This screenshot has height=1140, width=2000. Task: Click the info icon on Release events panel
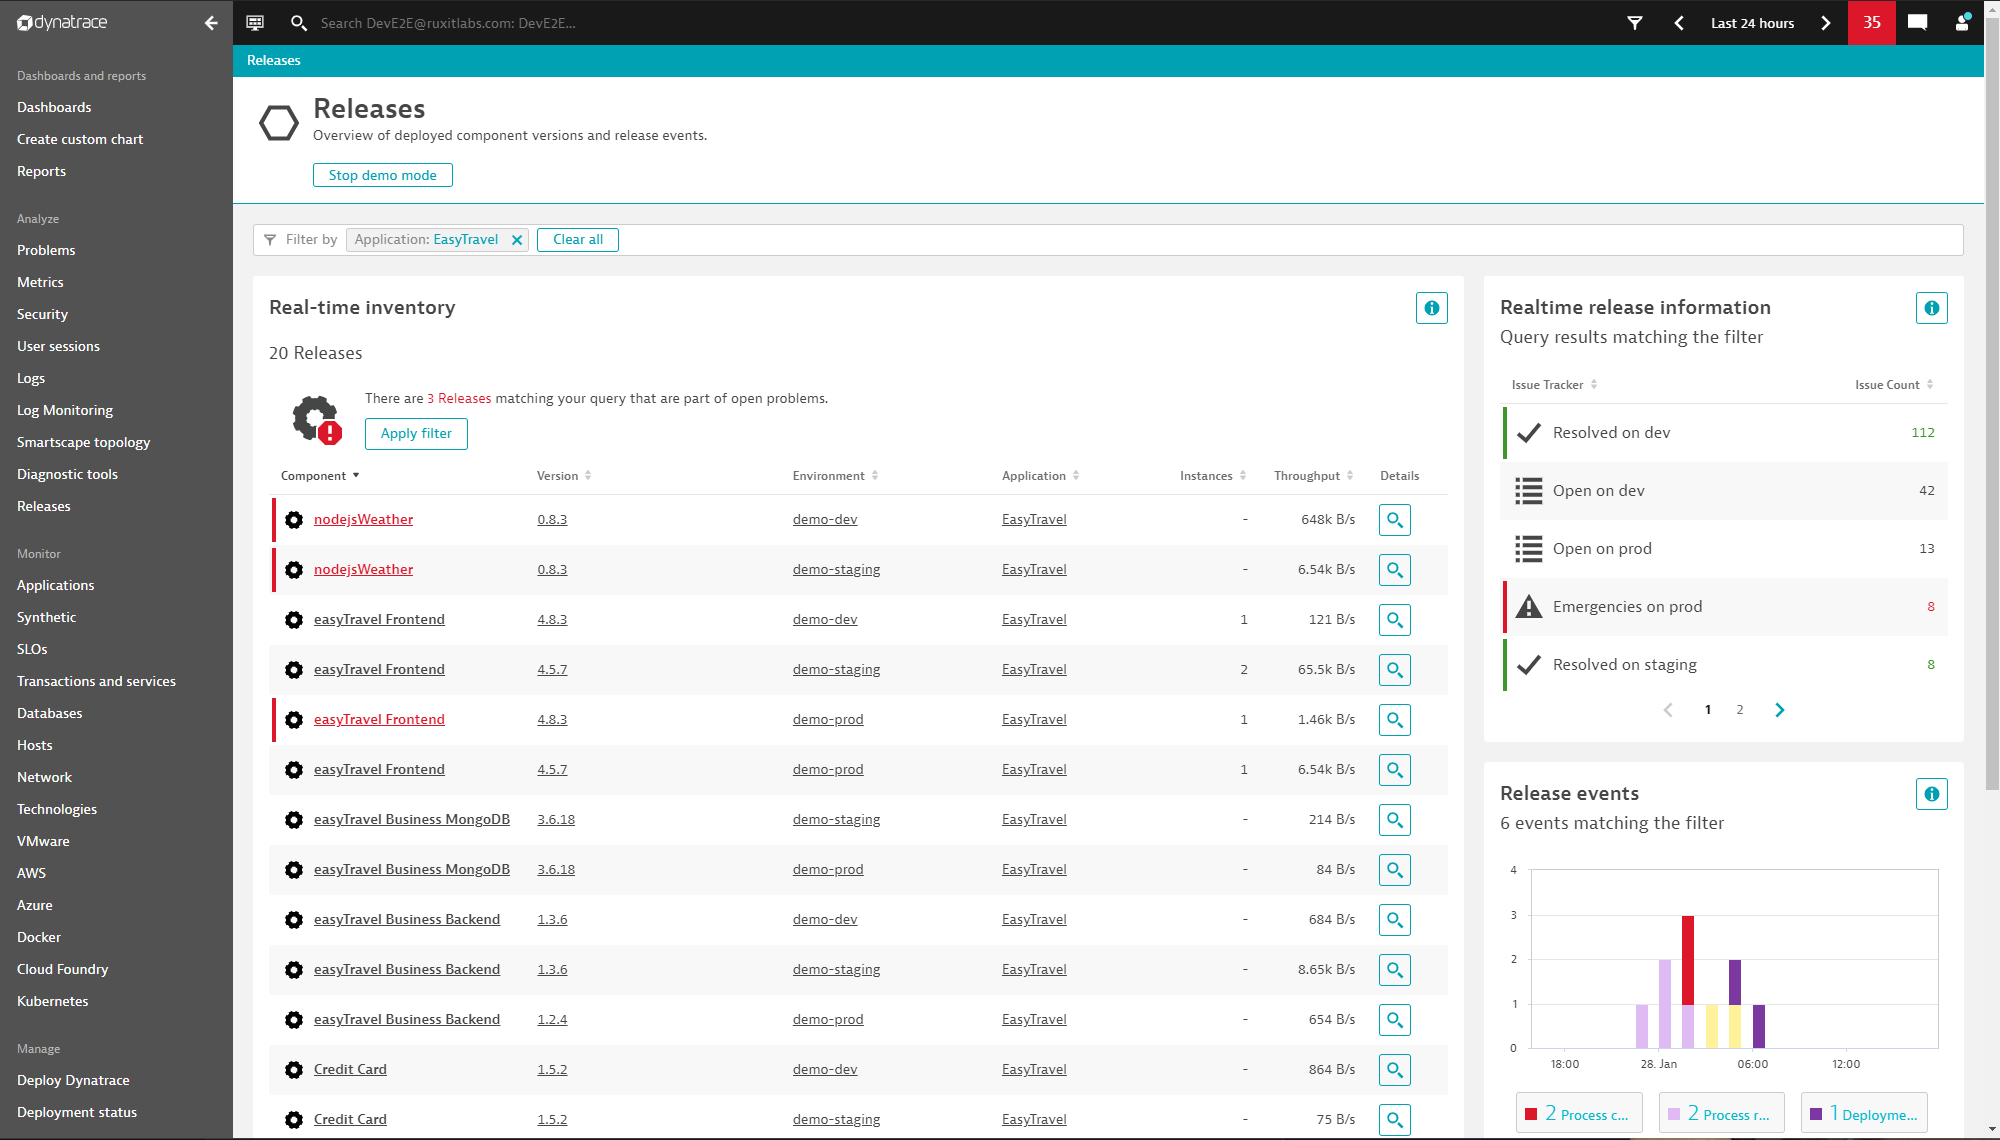(1933, 793)
